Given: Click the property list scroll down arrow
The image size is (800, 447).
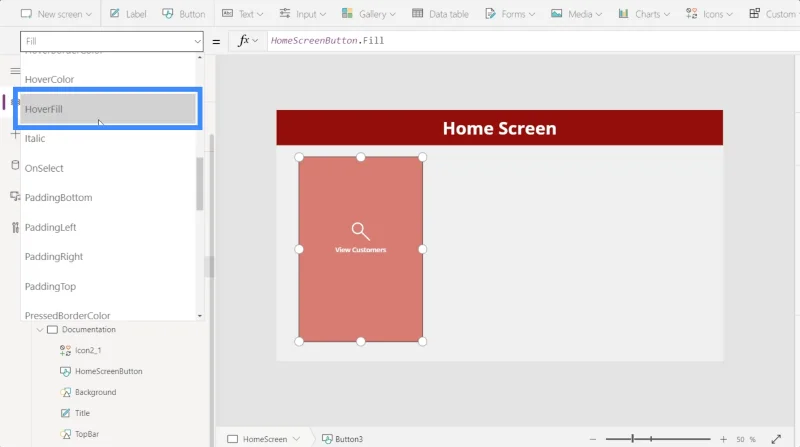Looking at the screenshot, I should (x=199, y=316).
